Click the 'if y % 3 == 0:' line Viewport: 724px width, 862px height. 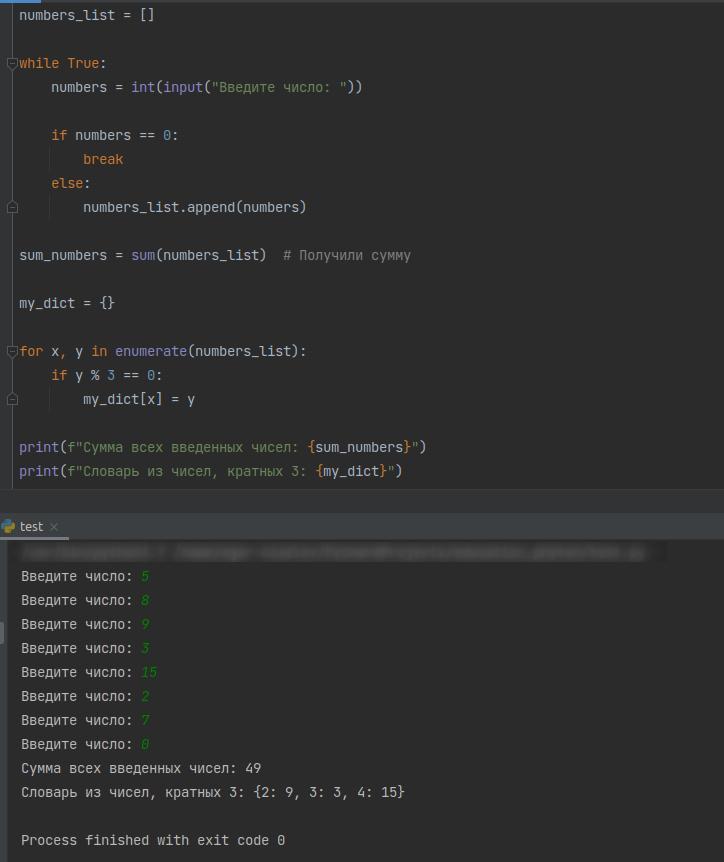[107, 375]
